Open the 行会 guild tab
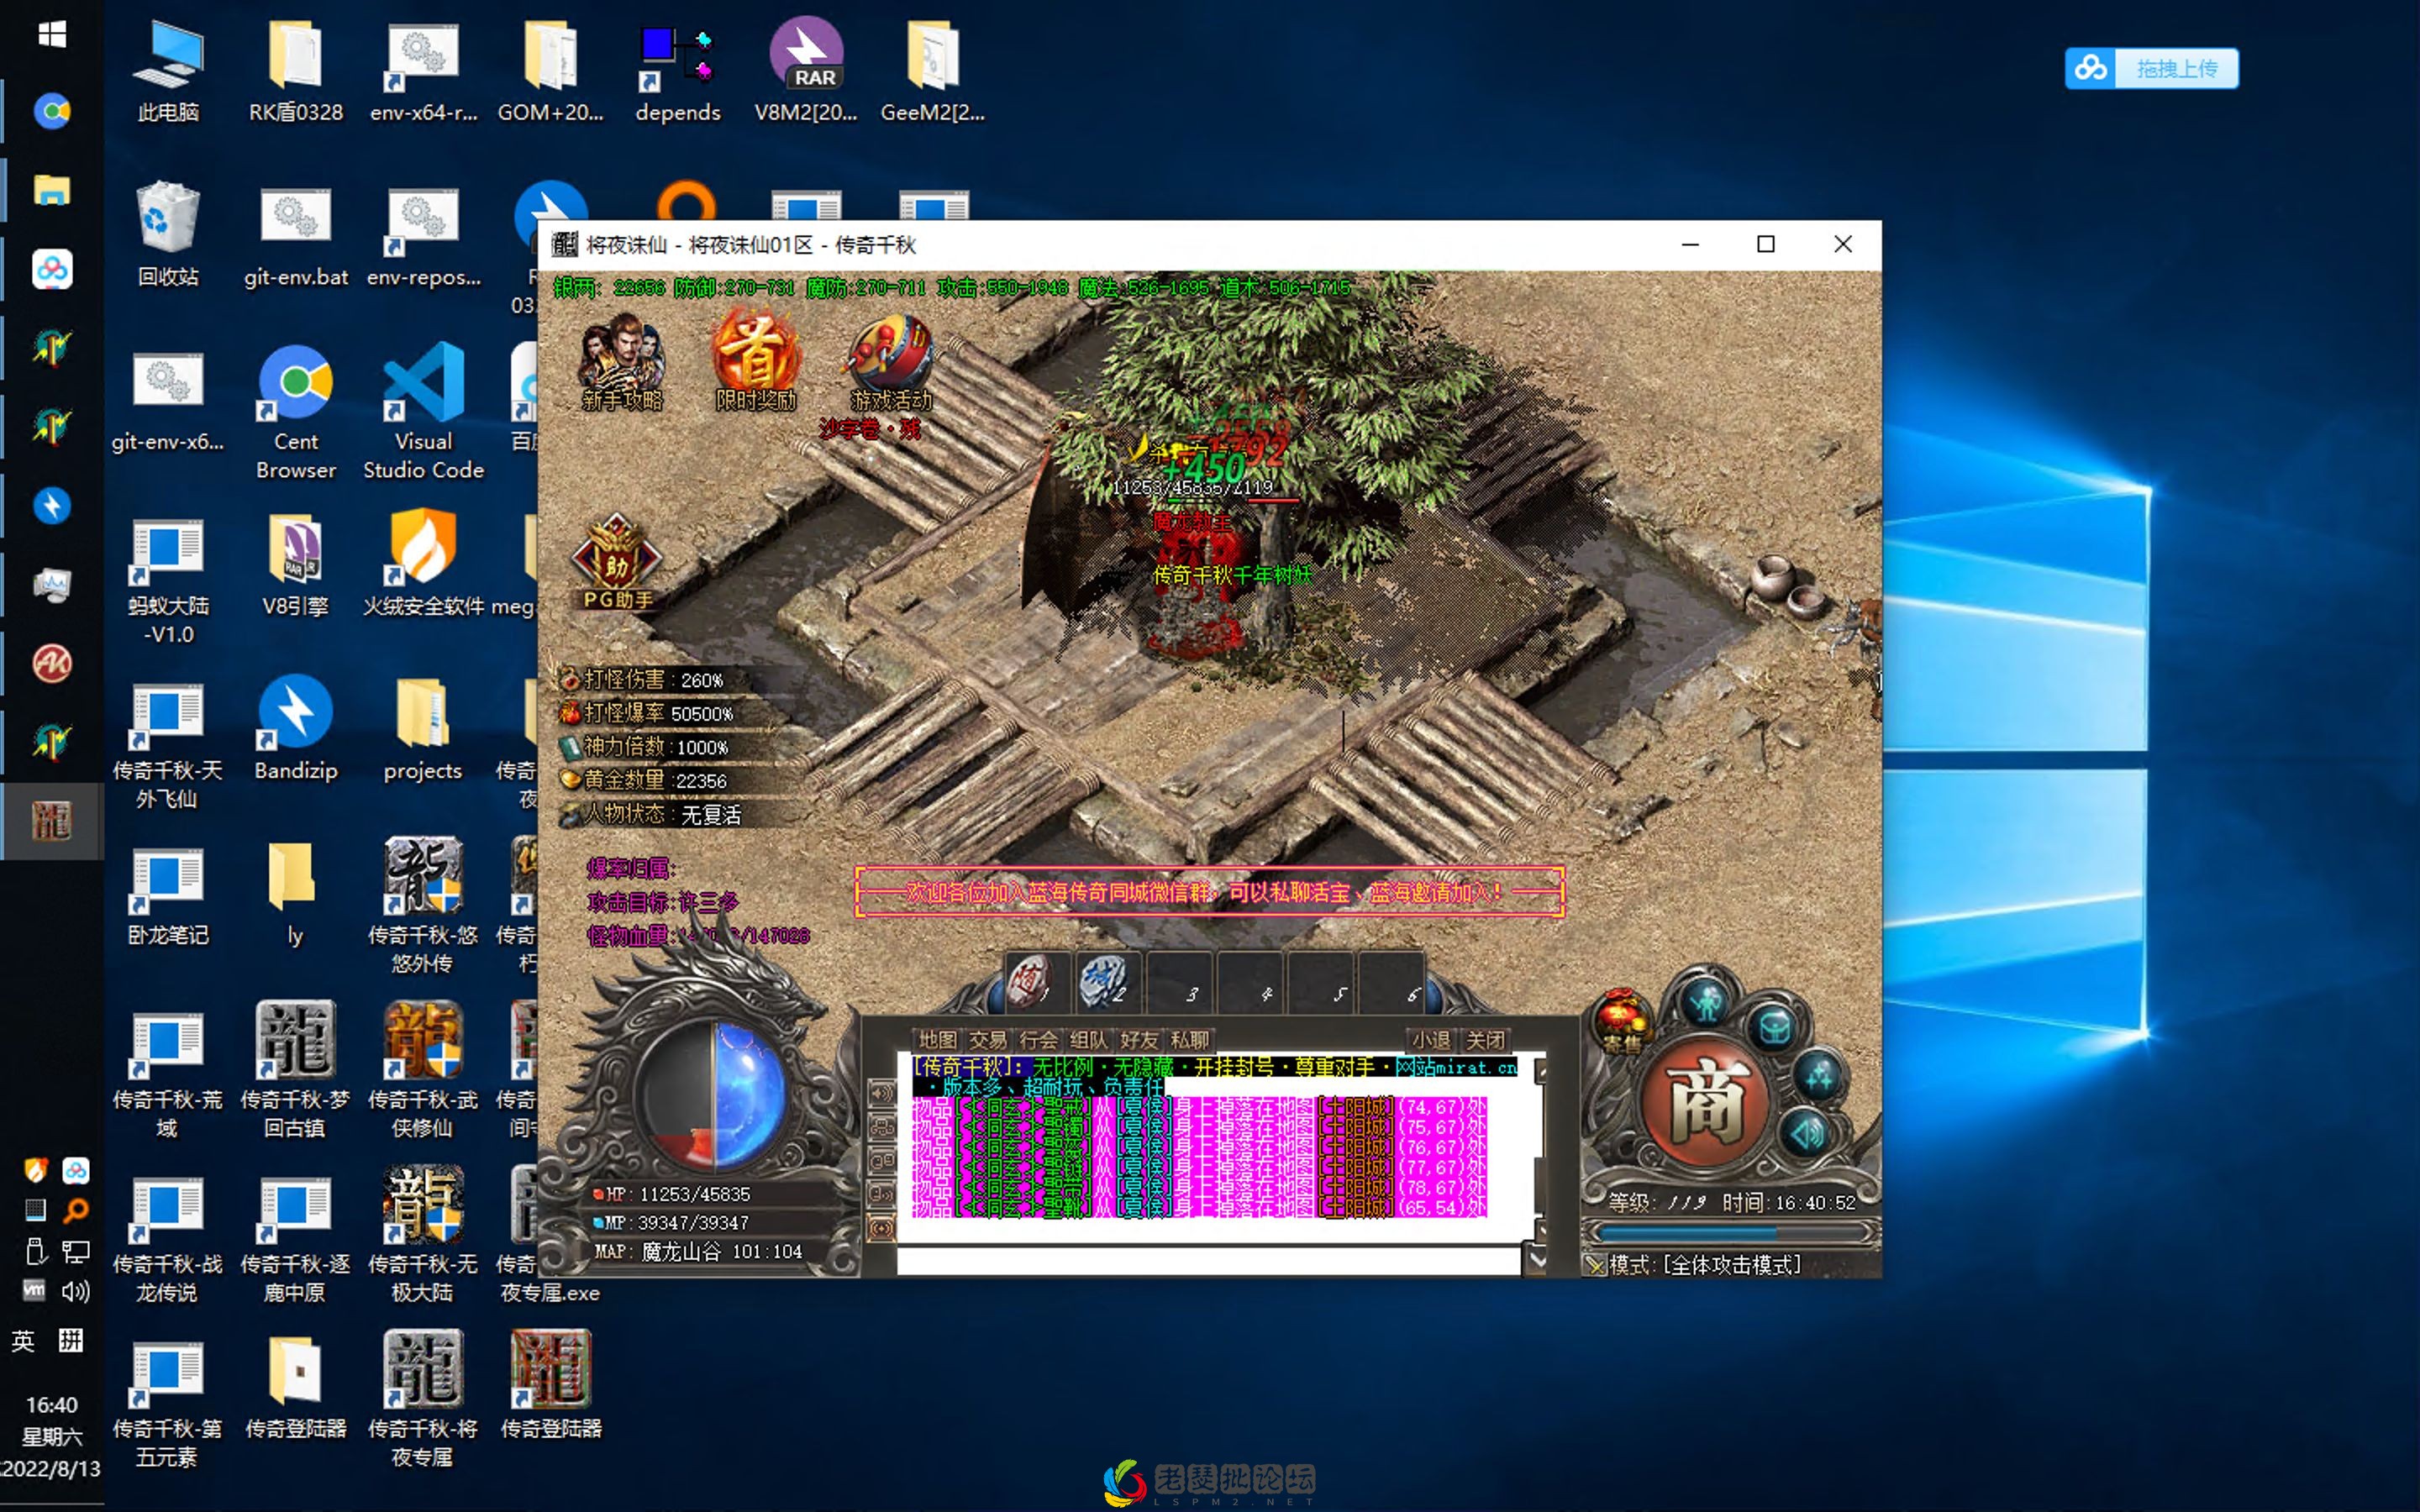 (1038, 1040)
